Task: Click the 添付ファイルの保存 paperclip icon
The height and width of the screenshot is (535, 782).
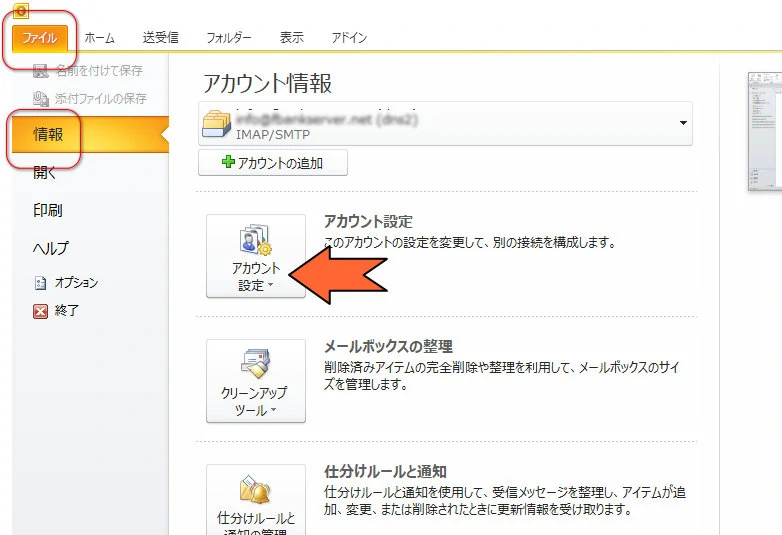Action: [40, 99]
